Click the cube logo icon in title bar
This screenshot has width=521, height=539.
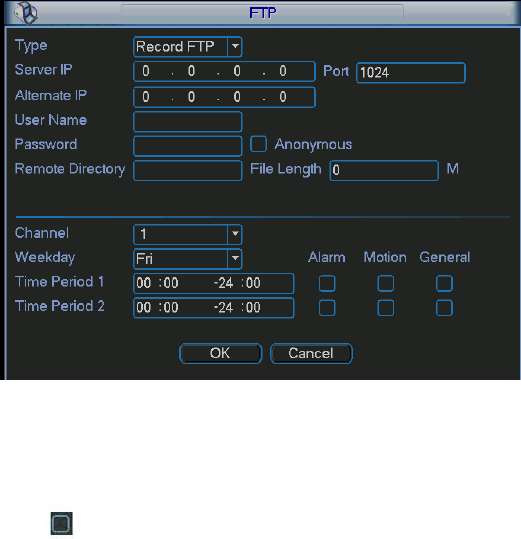point(26,13)
